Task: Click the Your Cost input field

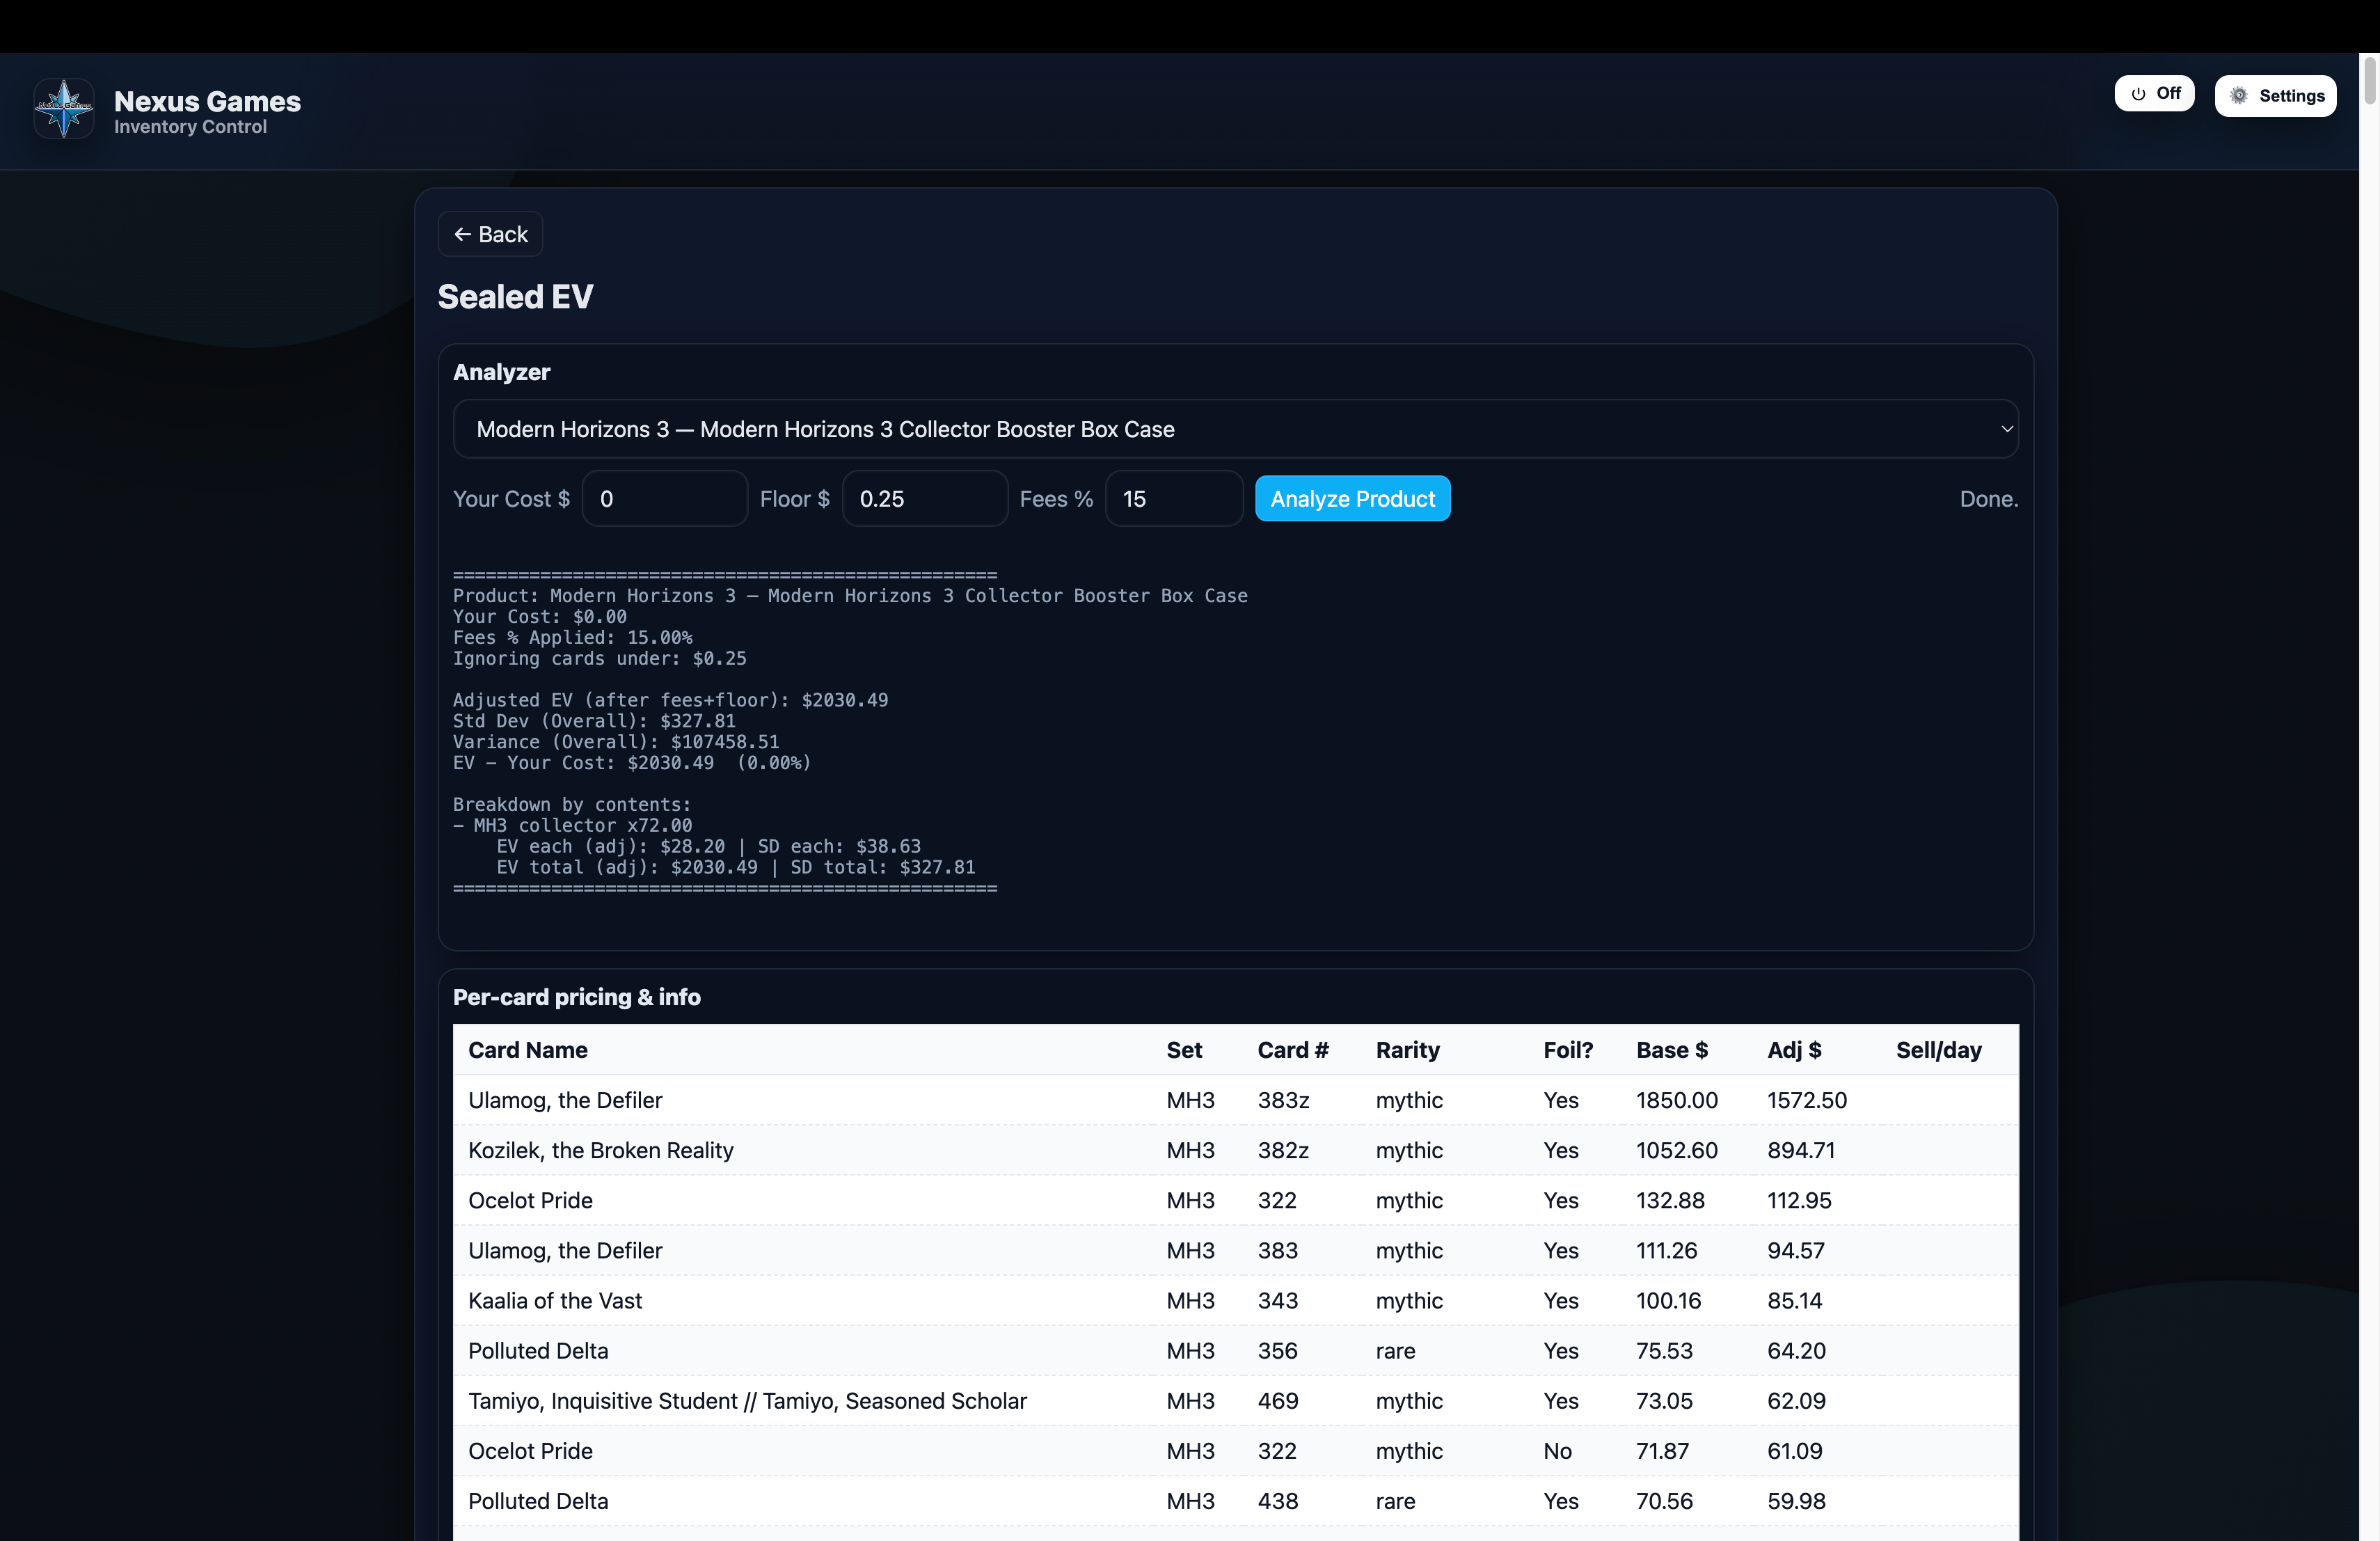Action: (x=664, y=499)
